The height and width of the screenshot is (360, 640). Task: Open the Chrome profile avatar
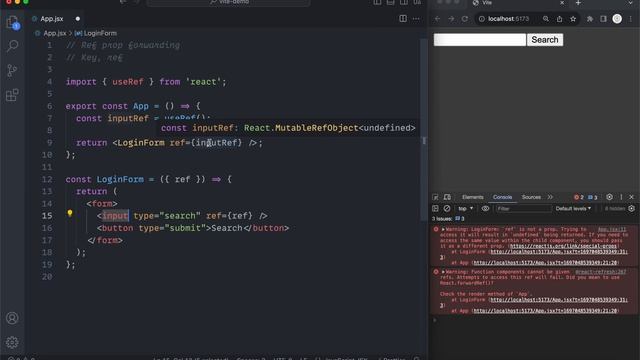(617, 19)
